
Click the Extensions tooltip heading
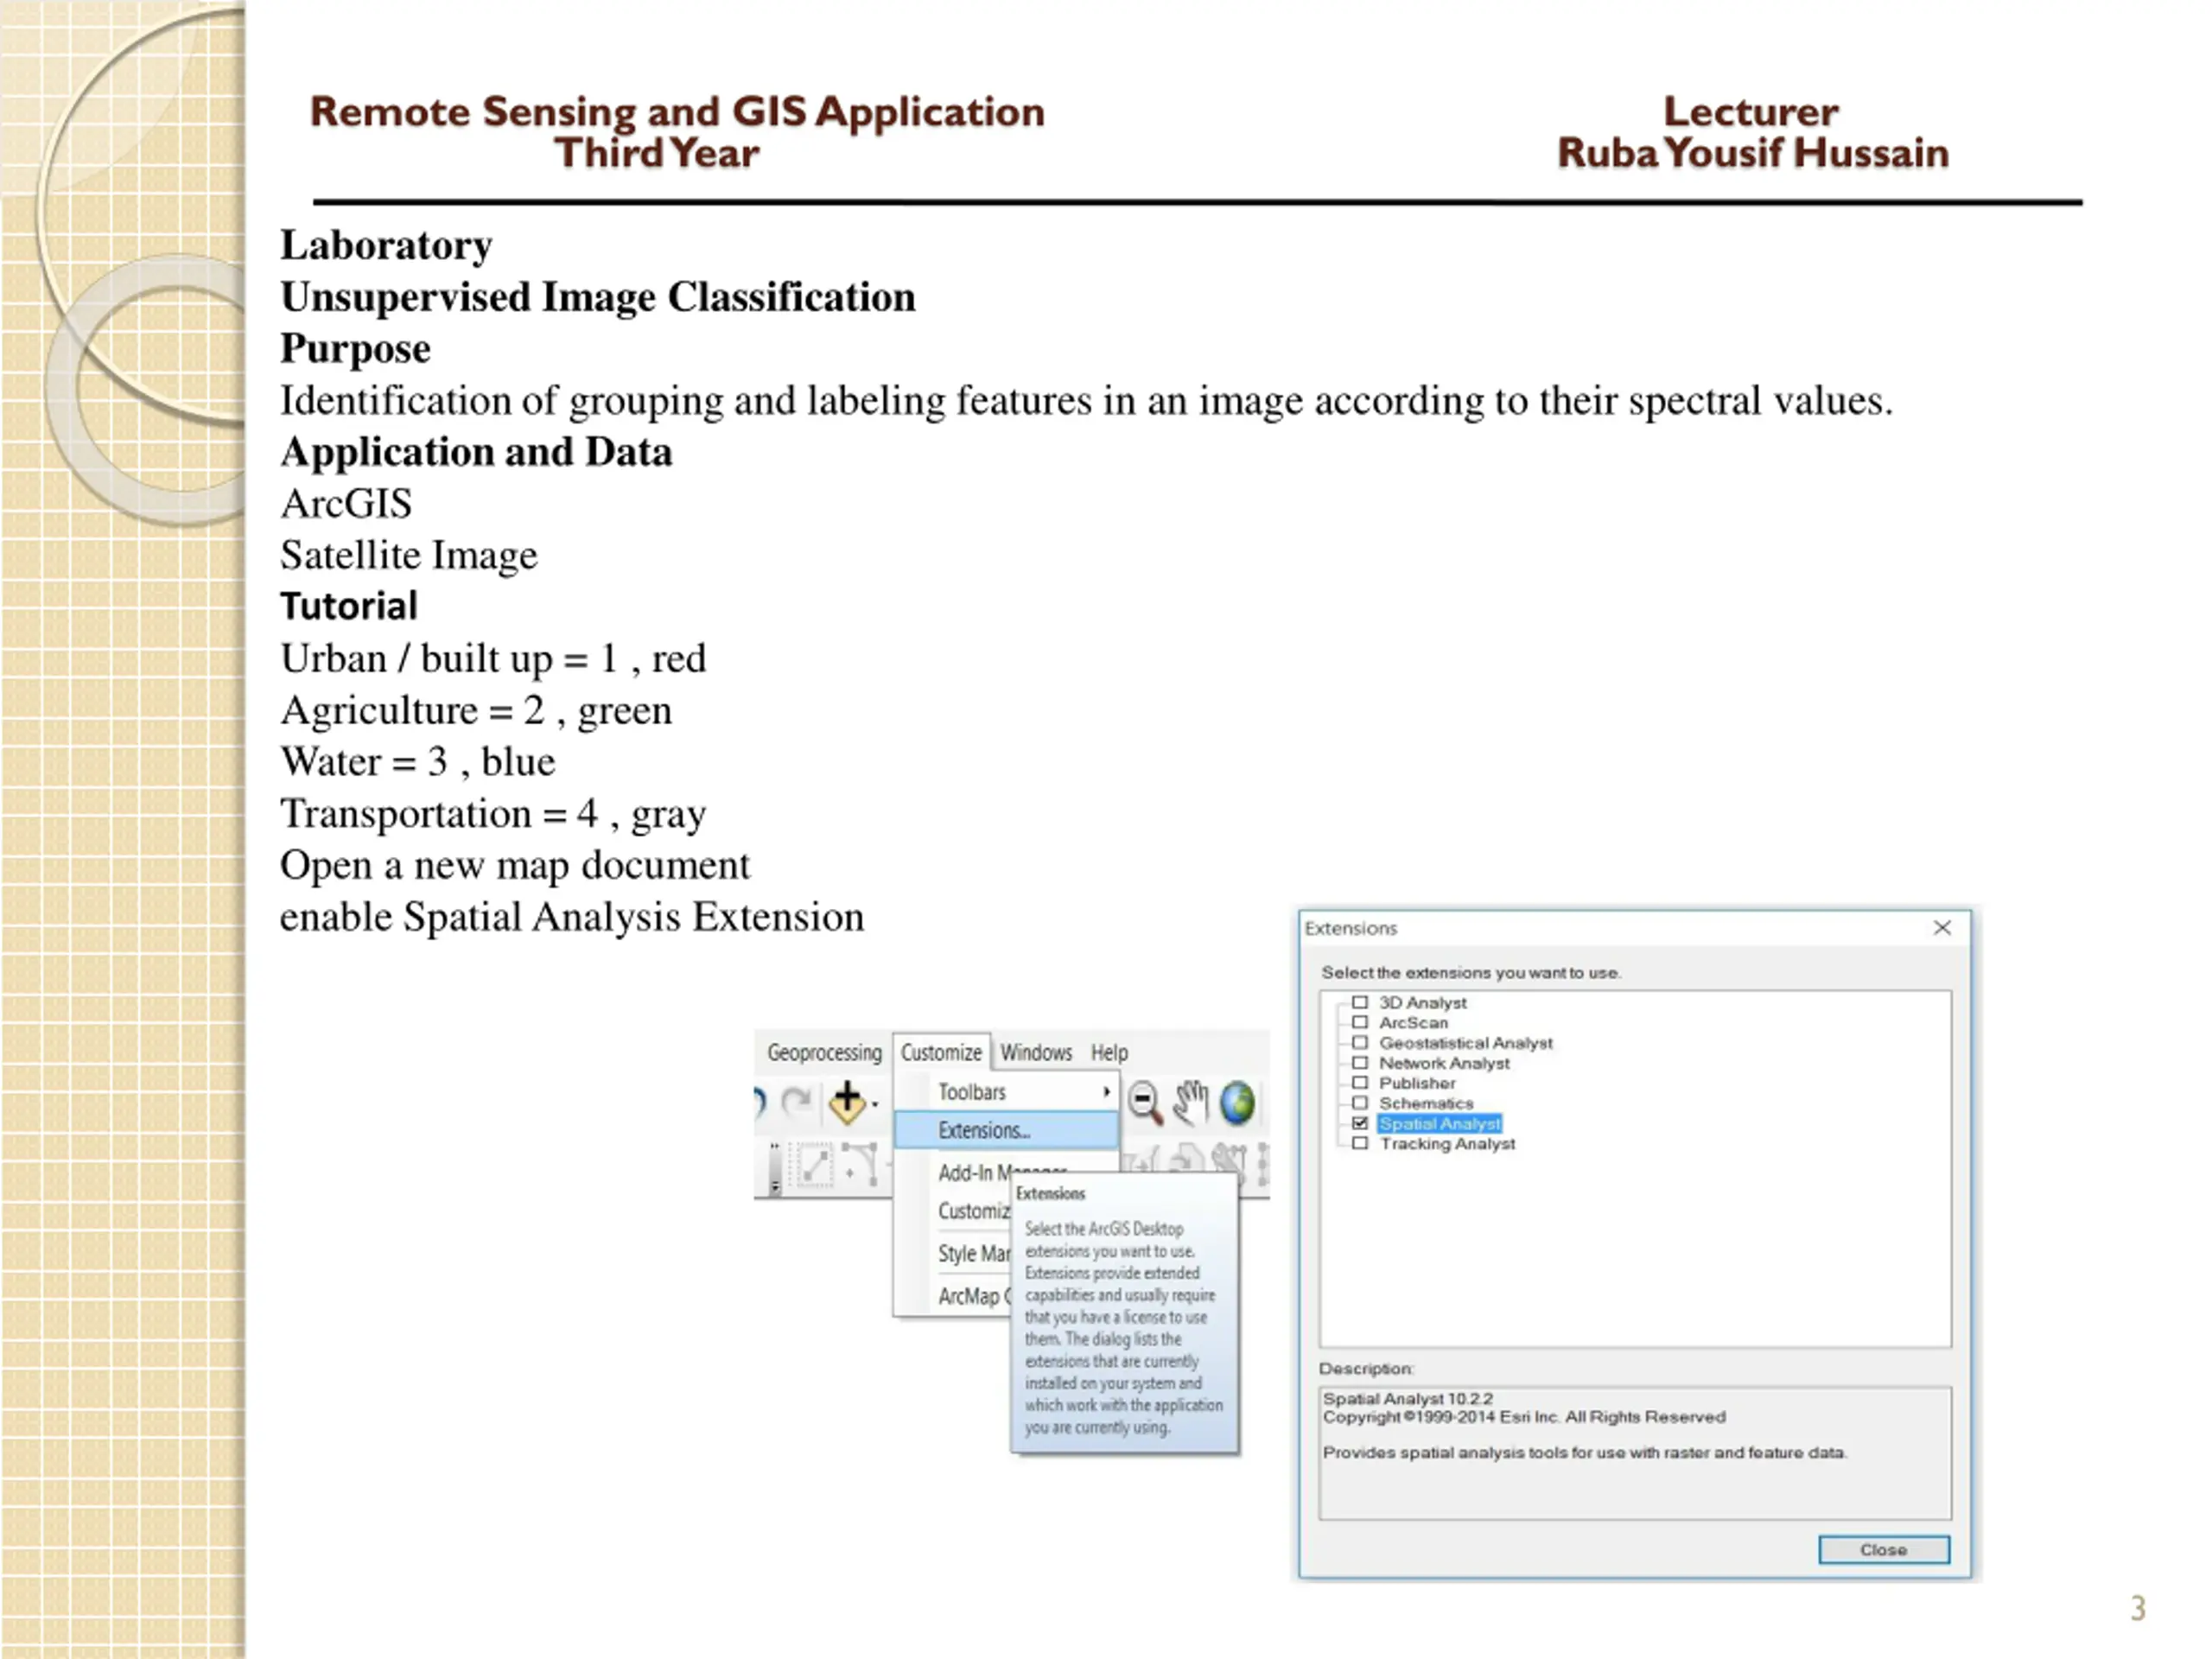pos(1050,1193)
